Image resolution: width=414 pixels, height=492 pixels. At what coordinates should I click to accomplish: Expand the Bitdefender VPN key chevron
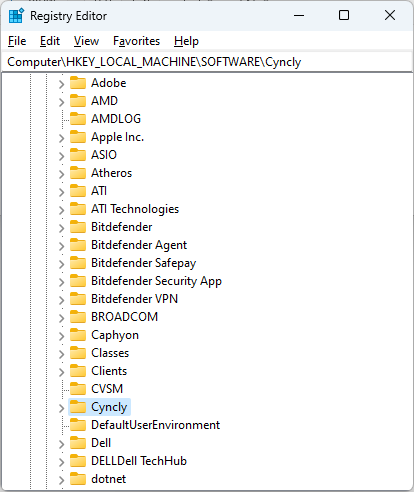coord(61,300)
